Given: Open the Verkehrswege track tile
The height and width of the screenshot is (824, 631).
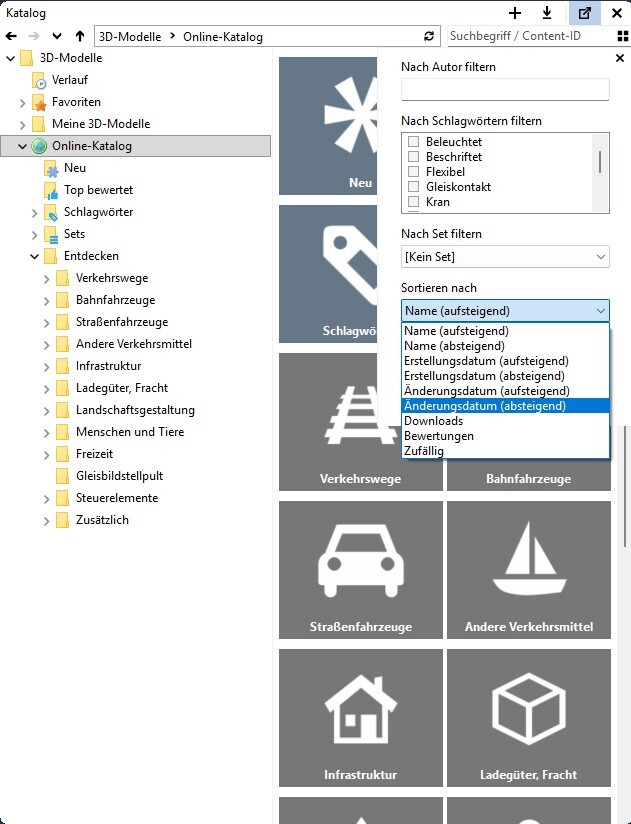Looking at the screenshot, I should tap(360, 421).
